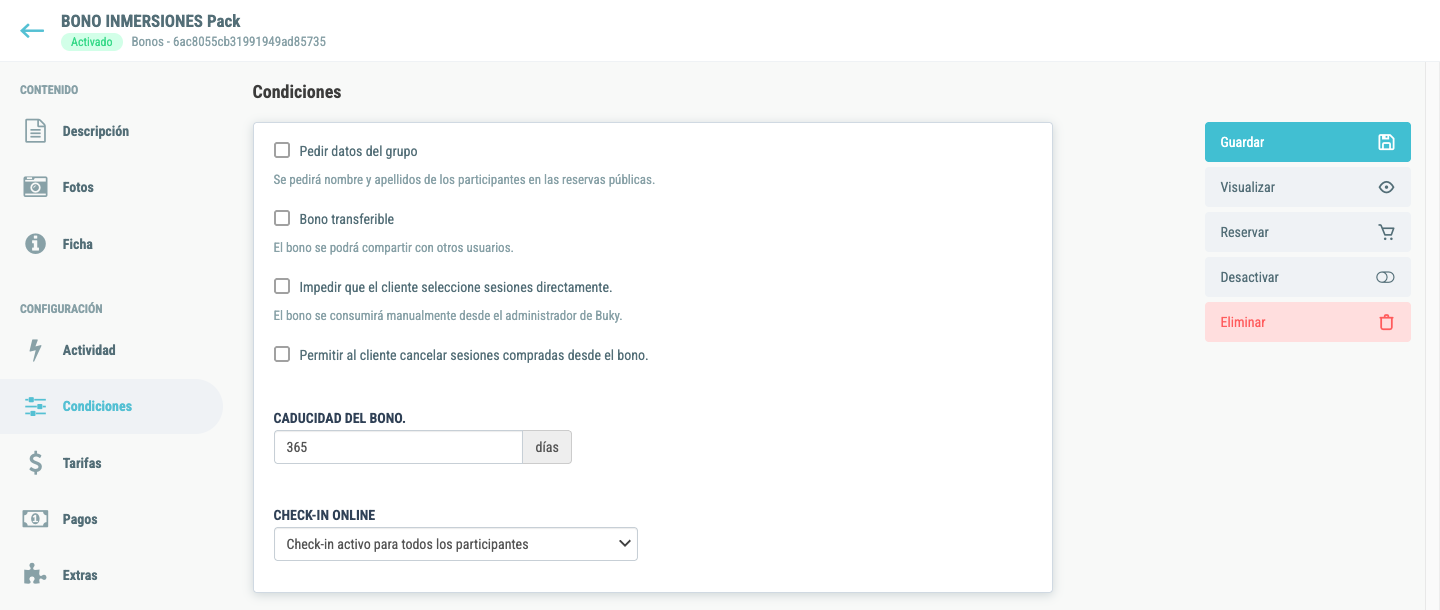Viewport: 1440px width, 610px height.
Task: Open the Tarifas menu item
Action: (82, 463)
